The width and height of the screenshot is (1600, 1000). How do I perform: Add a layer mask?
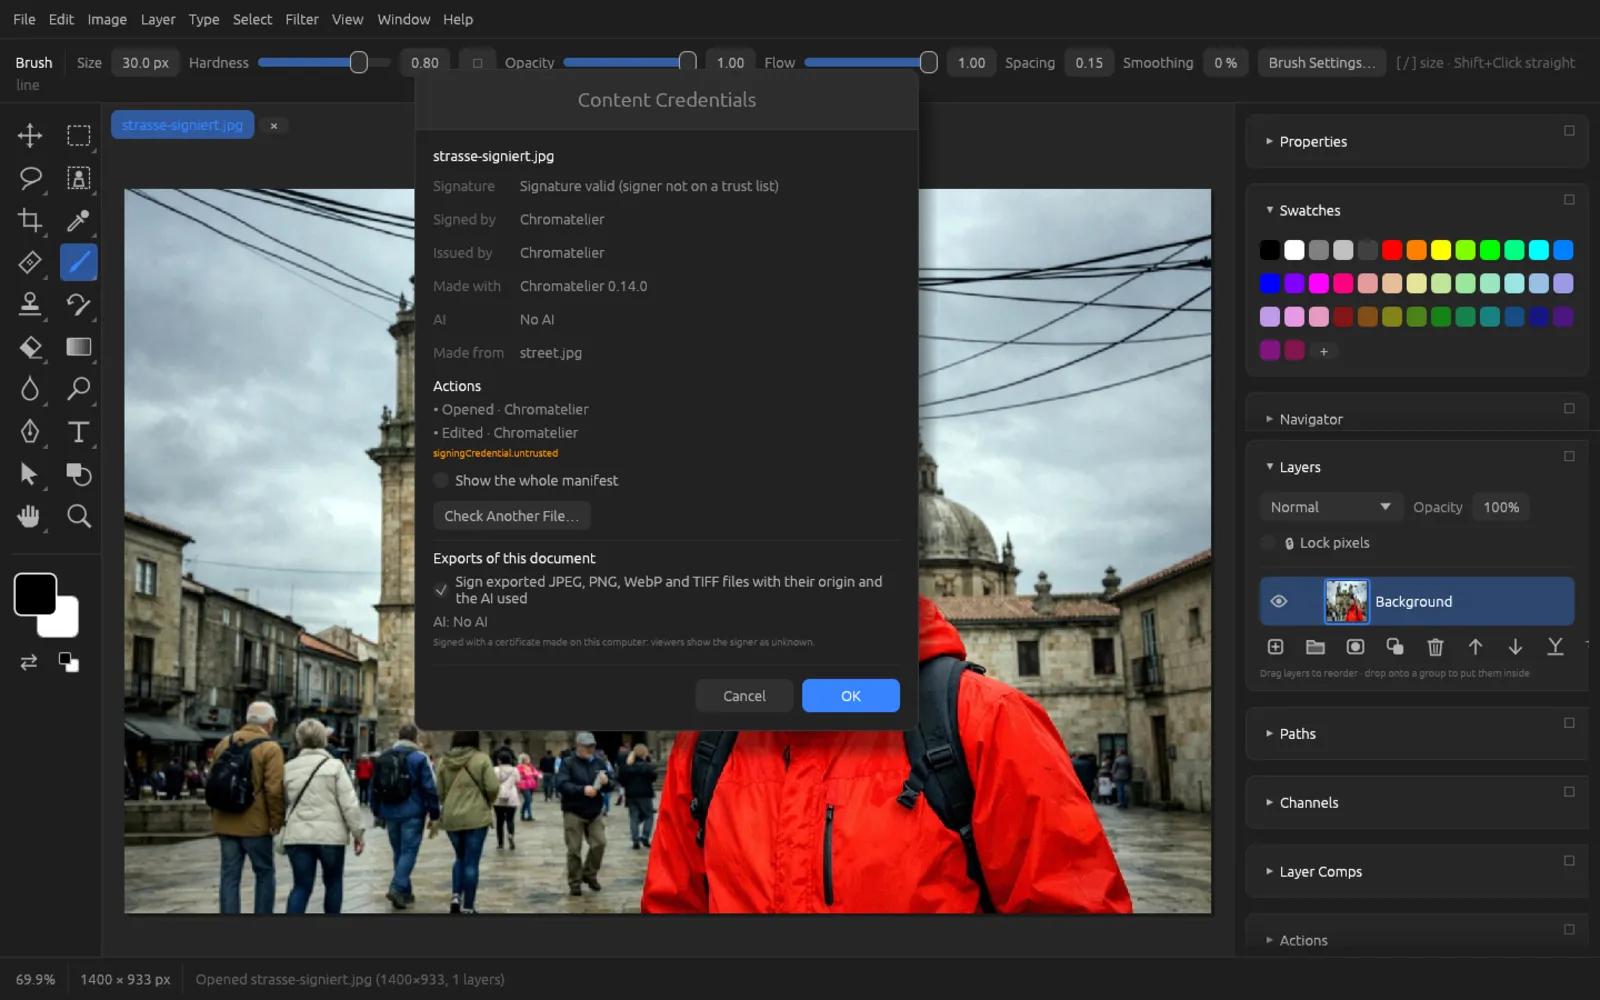[1355, 647]
